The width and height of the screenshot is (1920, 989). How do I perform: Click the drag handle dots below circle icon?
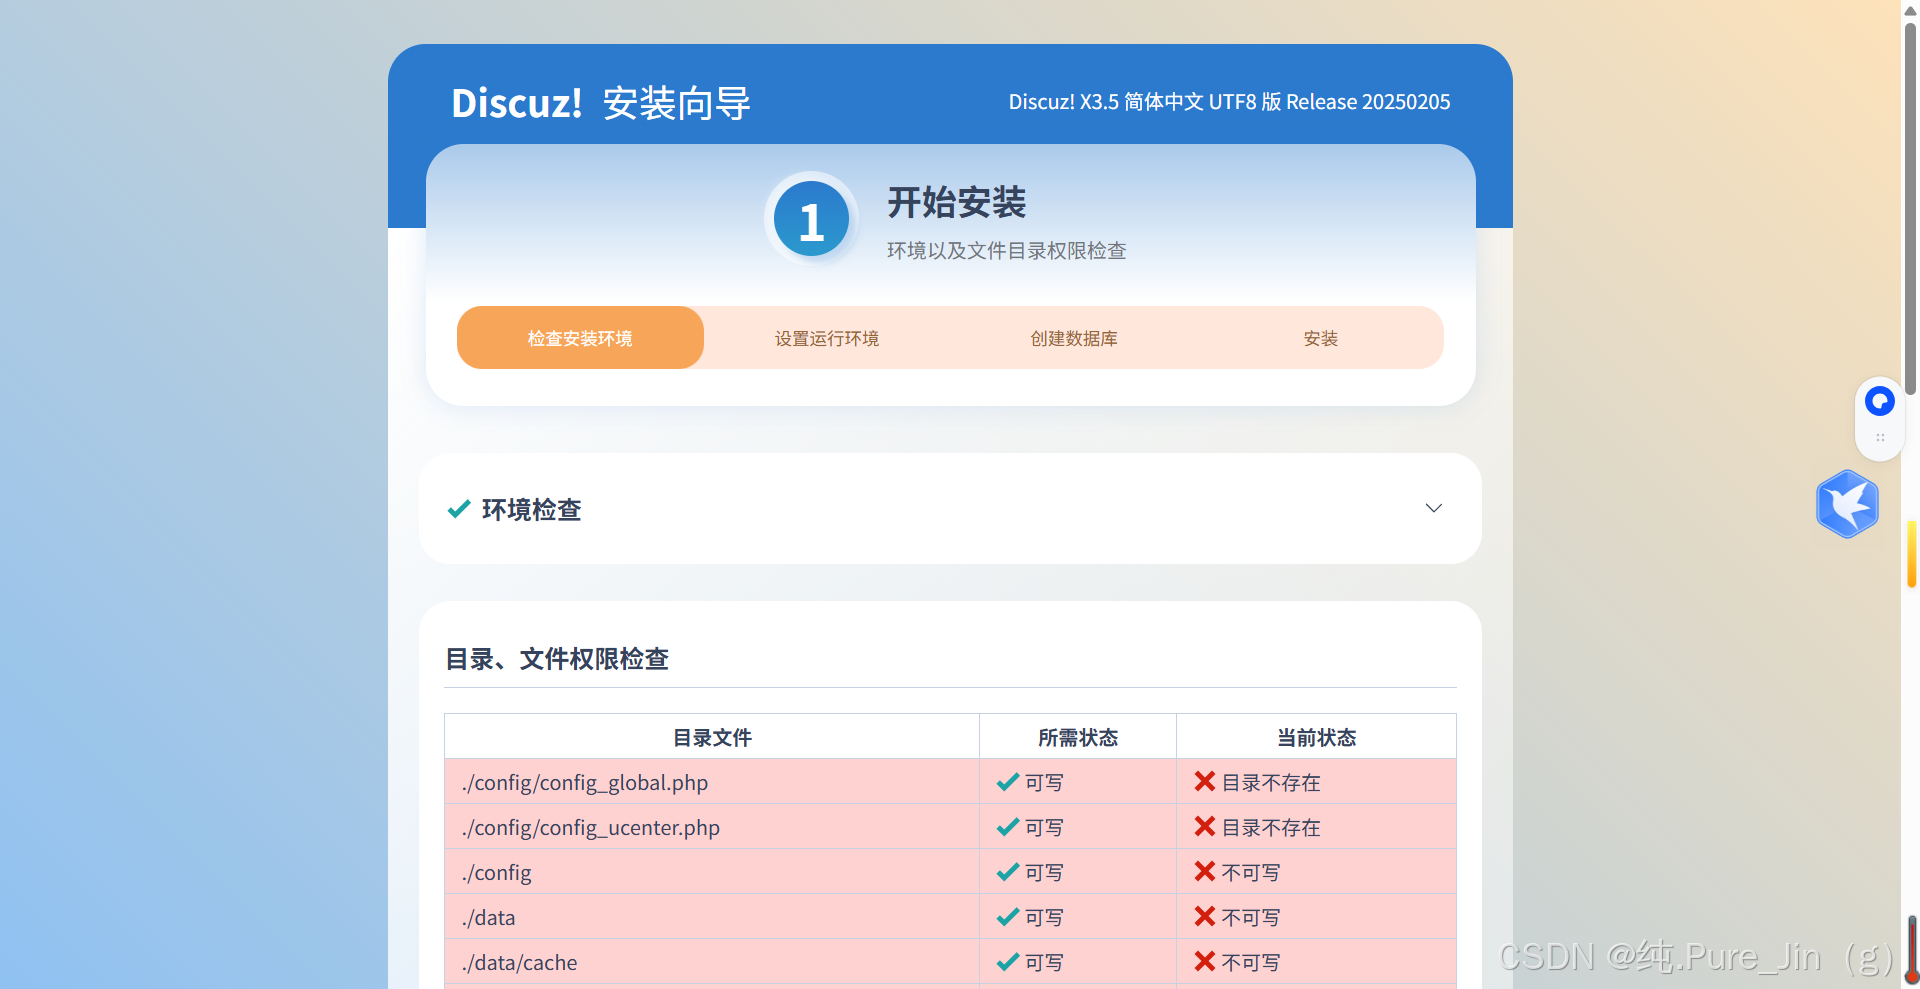pos(1880,437)
